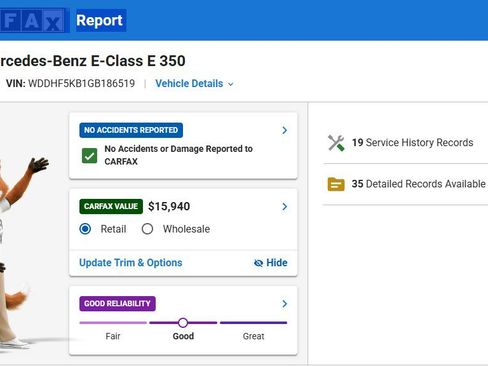
Task: Click the GOOD RELIABILITY badge
Action: point(117,303)
